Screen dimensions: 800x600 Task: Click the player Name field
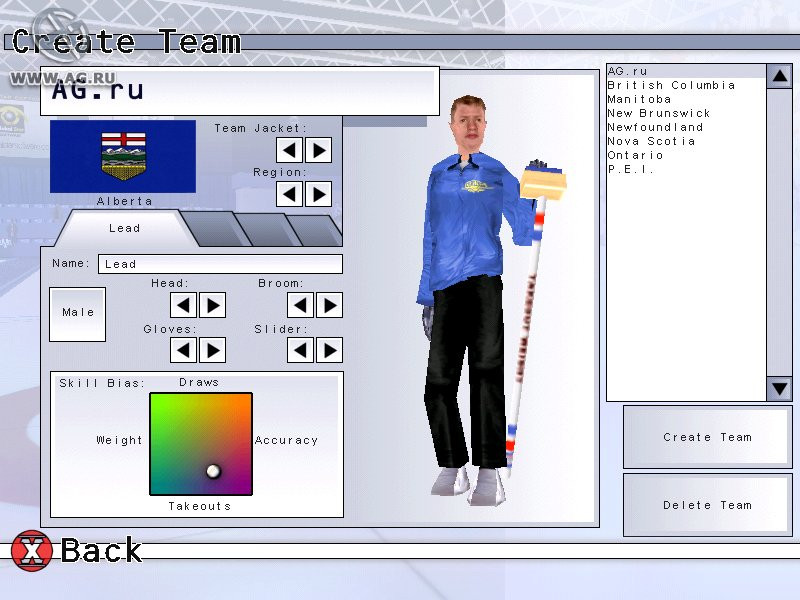click(x=220, y=264)
